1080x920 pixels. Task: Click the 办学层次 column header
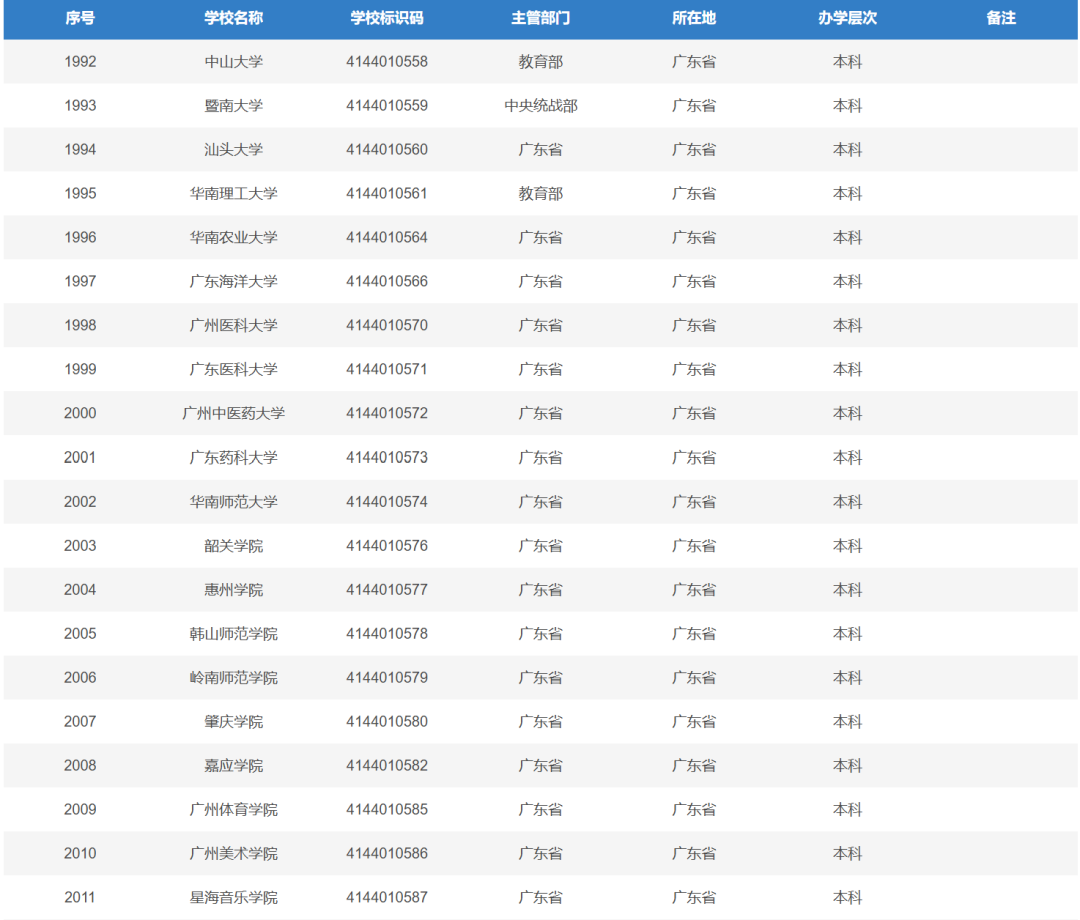tap(847, 18)
